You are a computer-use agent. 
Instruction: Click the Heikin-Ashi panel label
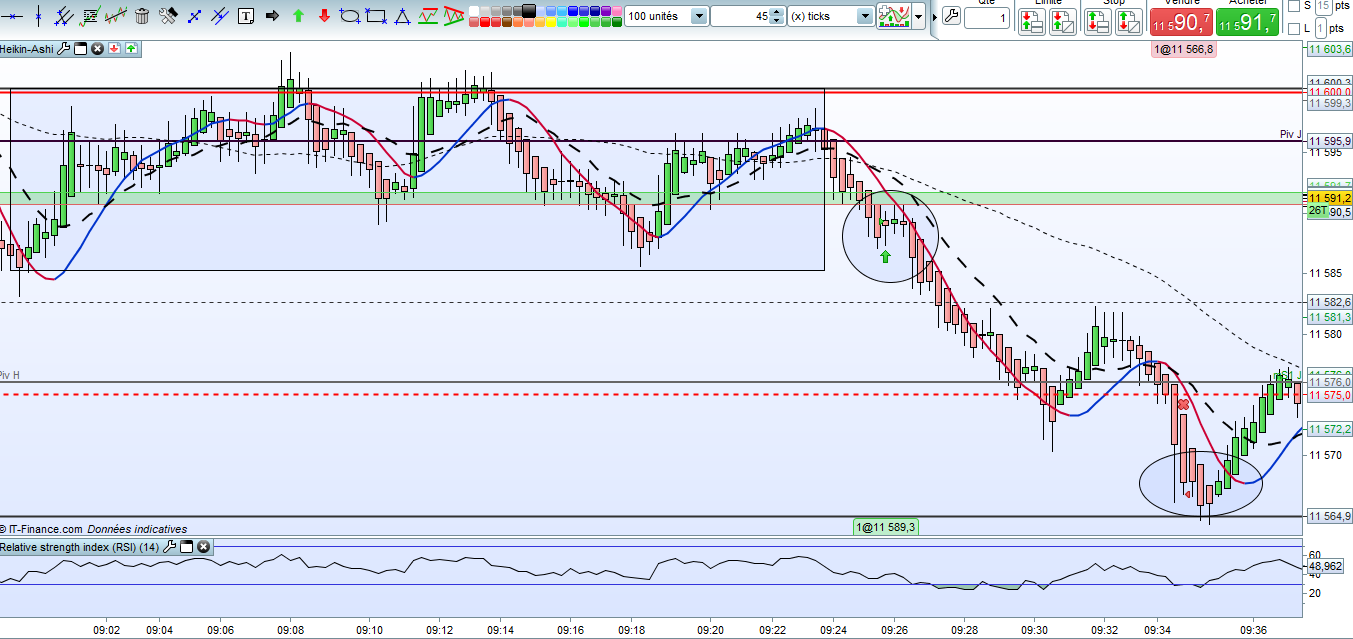(x=26, y=48)
